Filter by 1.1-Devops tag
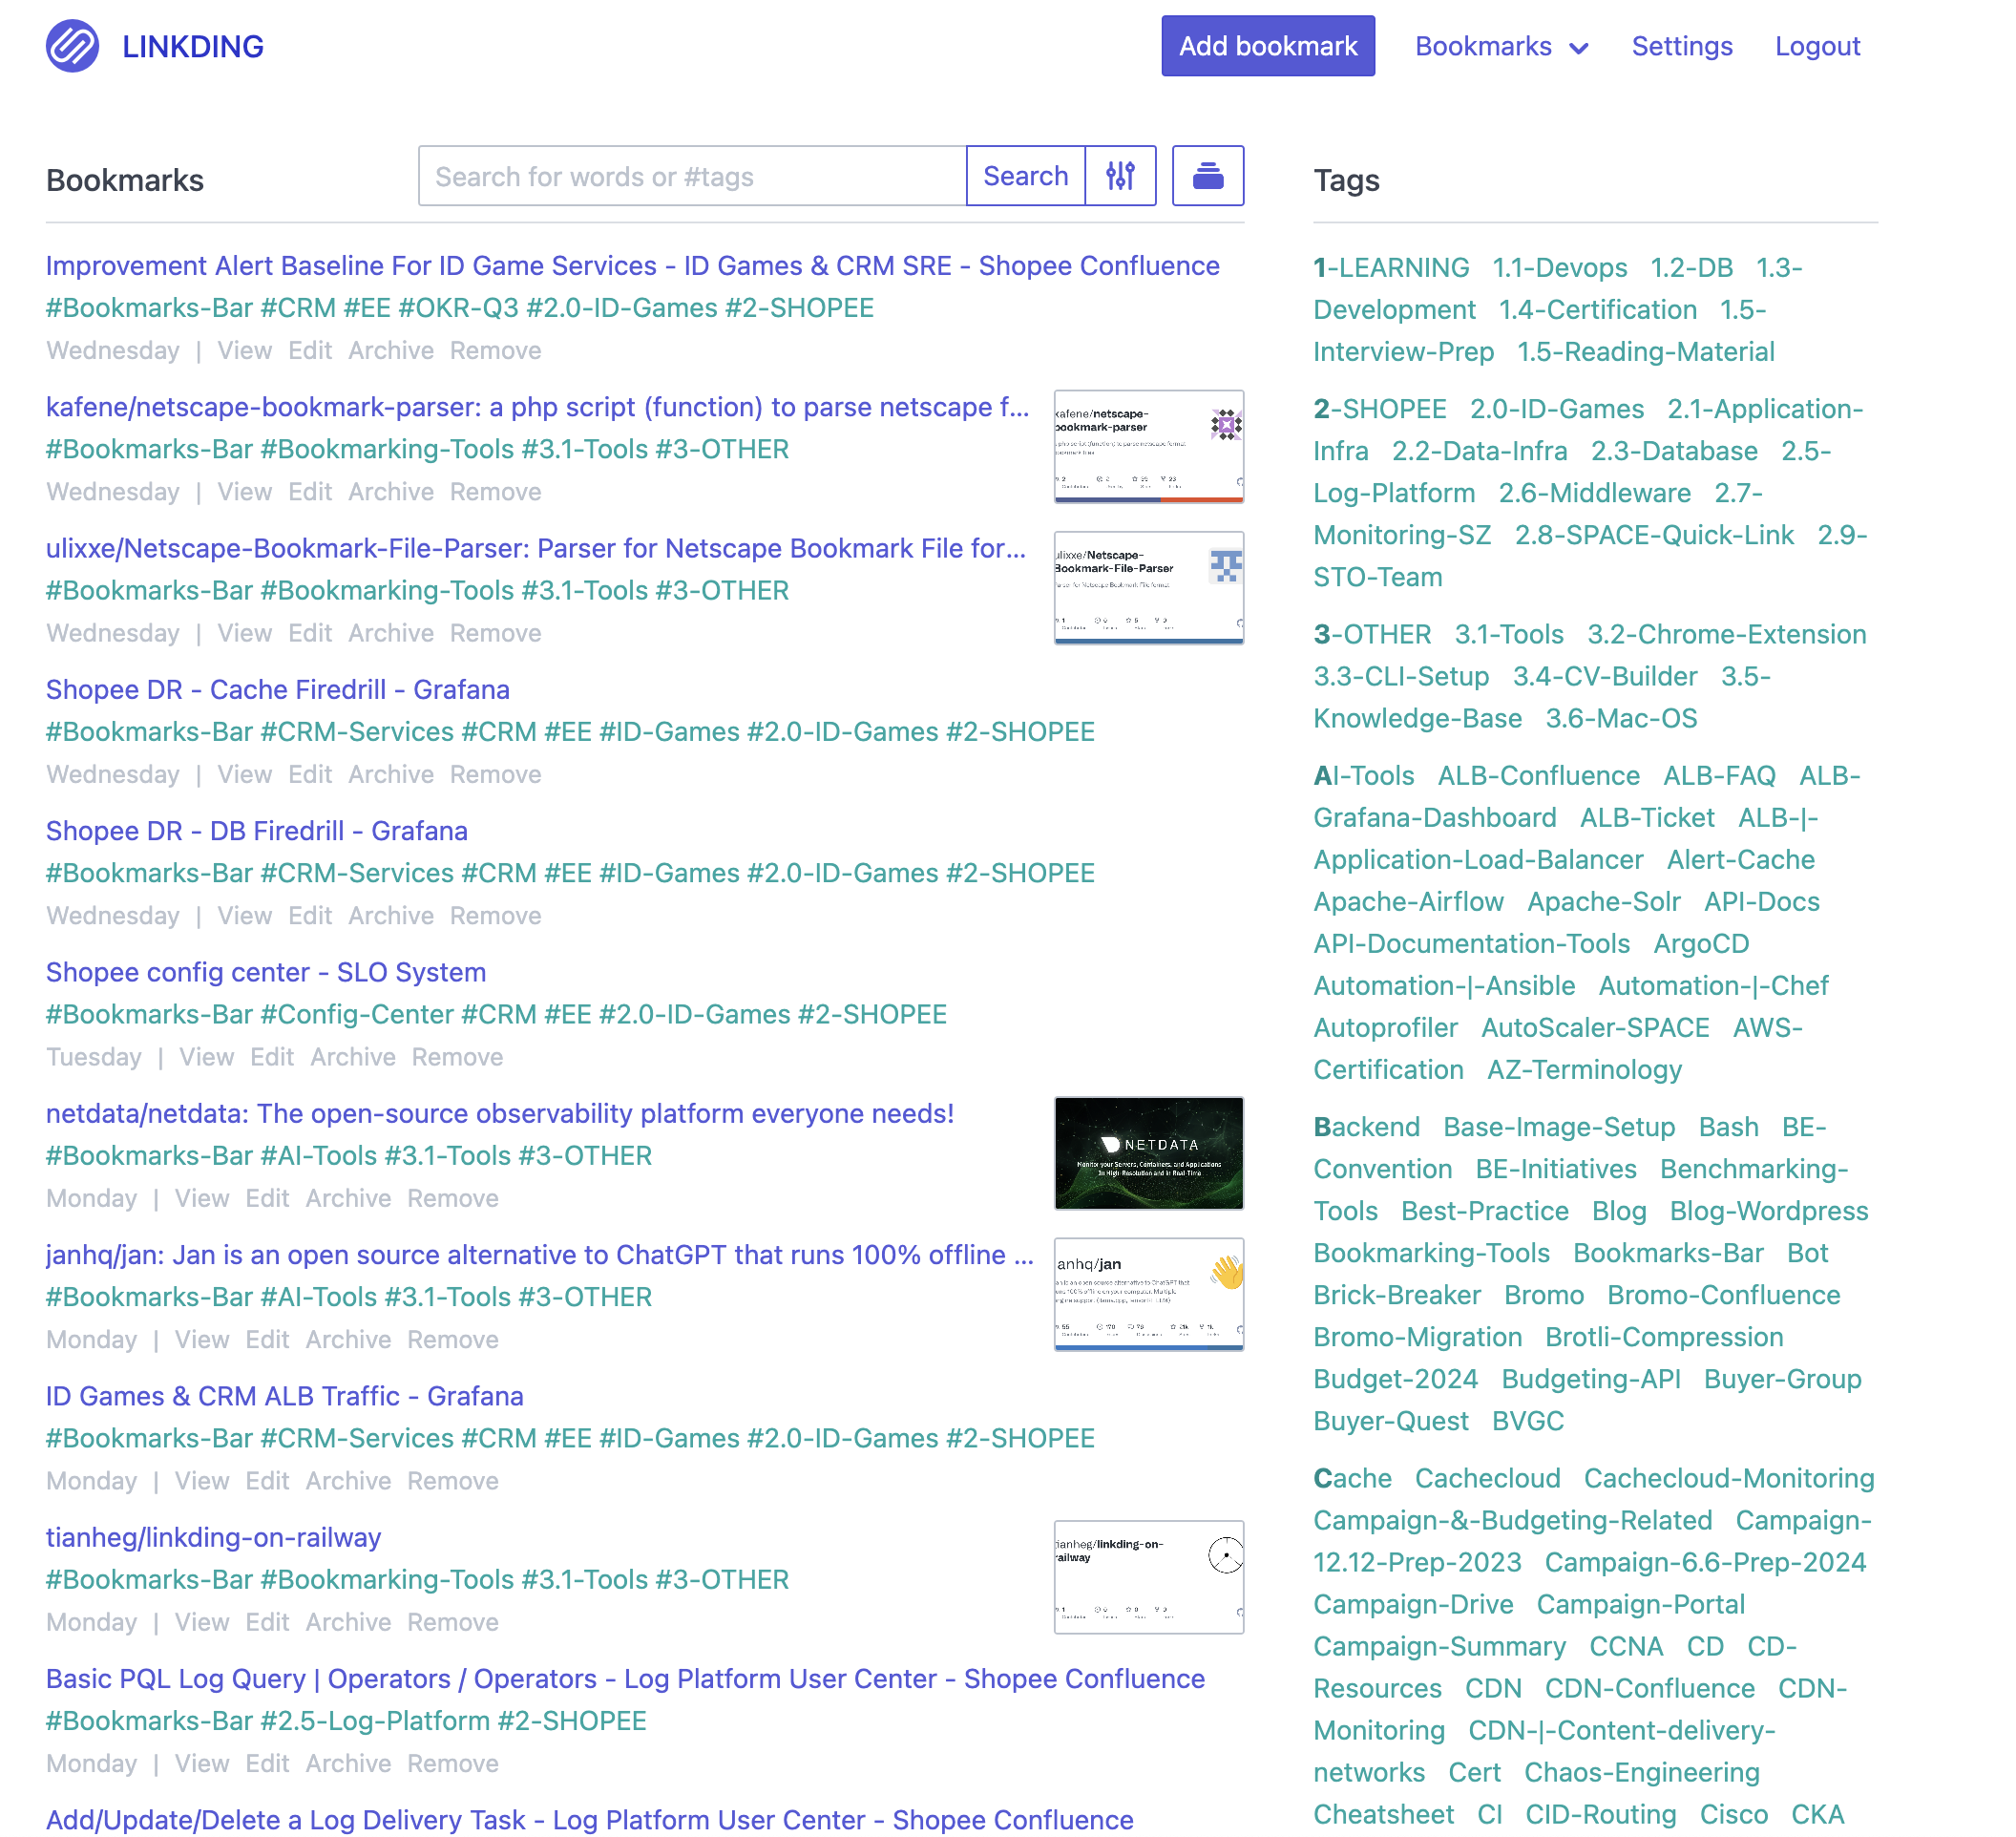The width and height of the screenshot is (2016, 1837). click(x=1559, y=268)
